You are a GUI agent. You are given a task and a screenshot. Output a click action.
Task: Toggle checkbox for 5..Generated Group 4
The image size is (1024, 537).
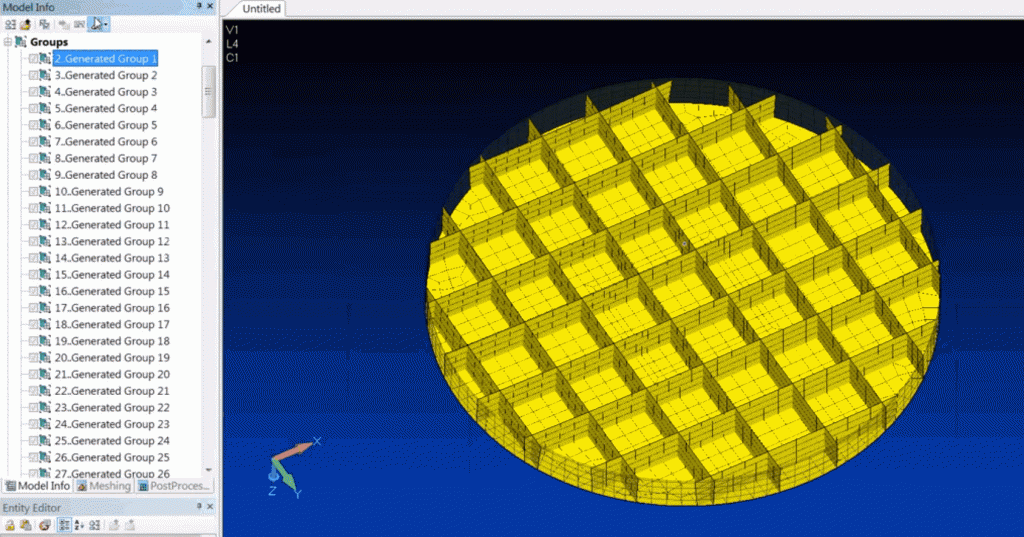(33, 108)
